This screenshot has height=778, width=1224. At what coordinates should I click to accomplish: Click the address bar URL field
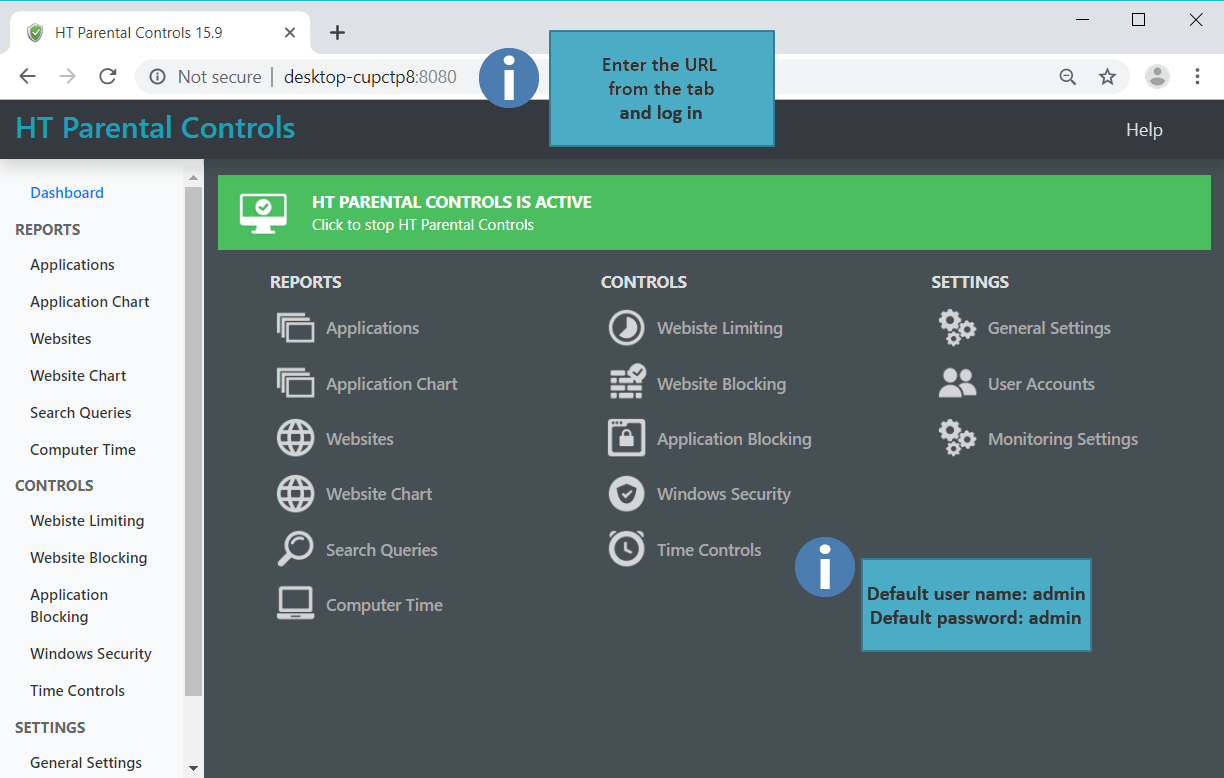click(x=370, y=77)
